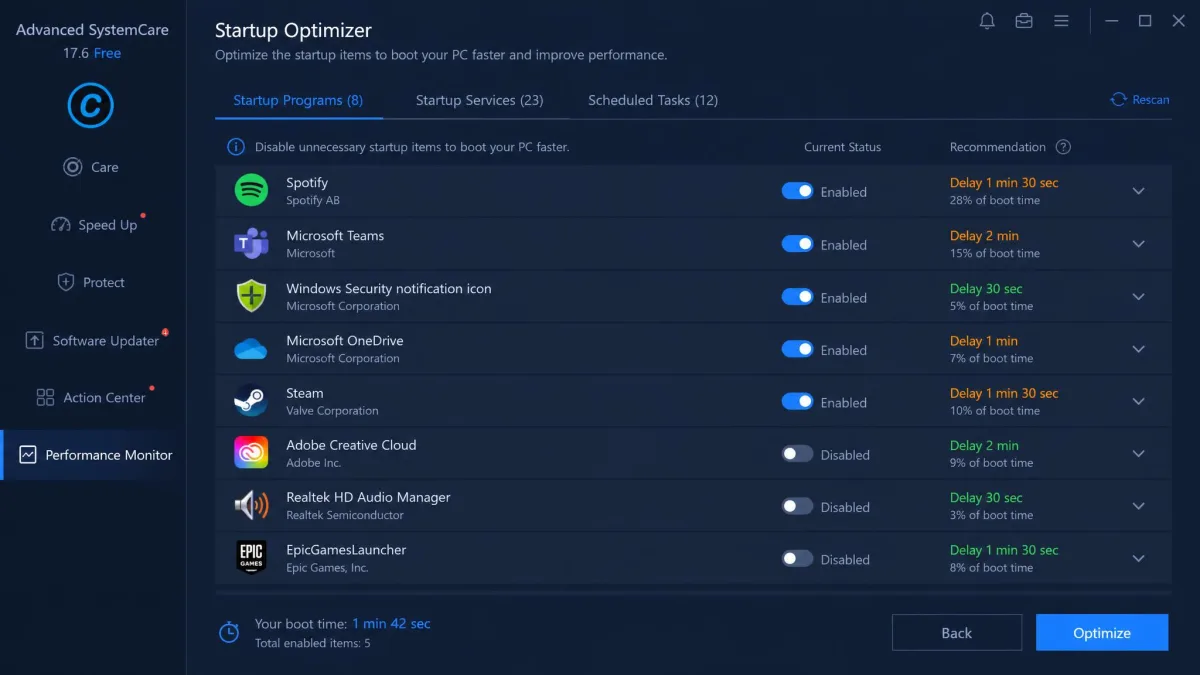Click Spotify's 'Delay 1 min 30 sec' recommendation
This screenshot has width=1200, height=675.
tap(1004, 183)
